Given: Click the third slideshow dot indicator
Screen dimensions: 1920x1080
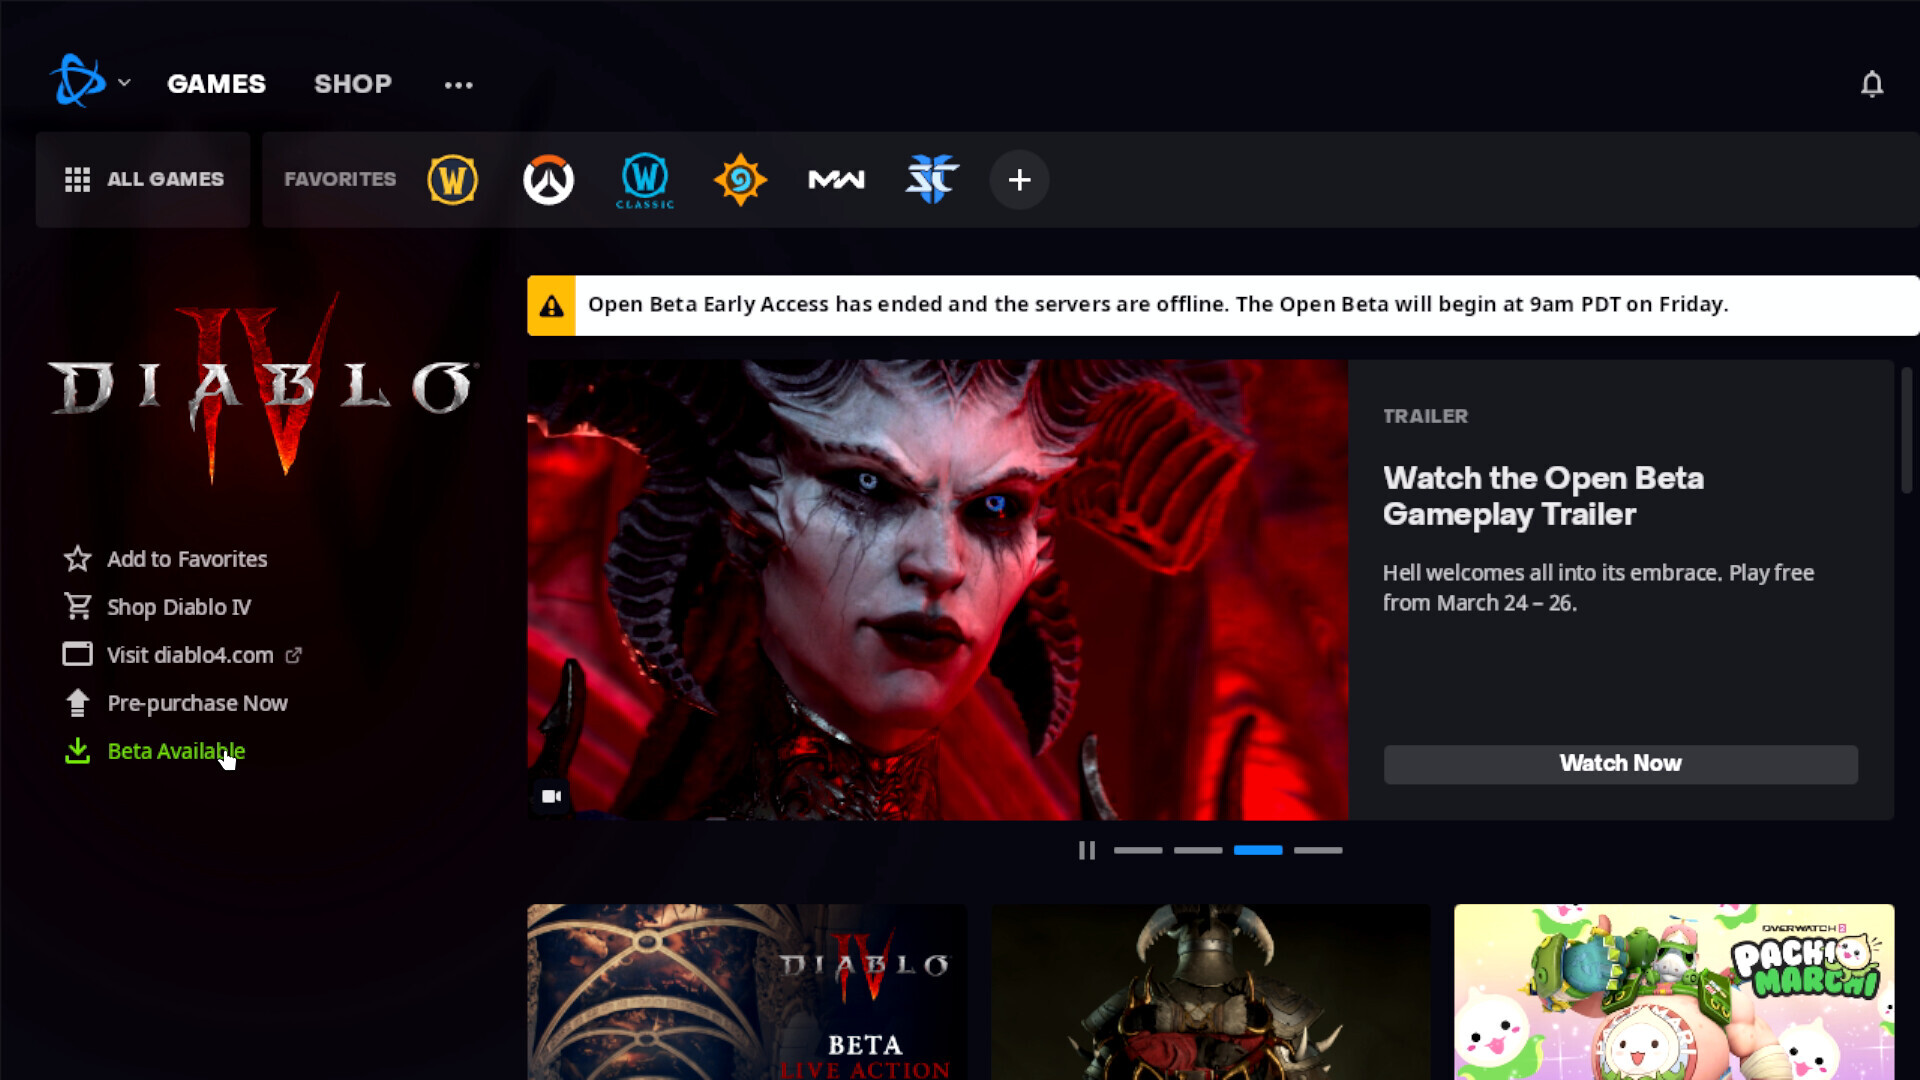Looking at the screenshot, I should [x=1257, y=849].
